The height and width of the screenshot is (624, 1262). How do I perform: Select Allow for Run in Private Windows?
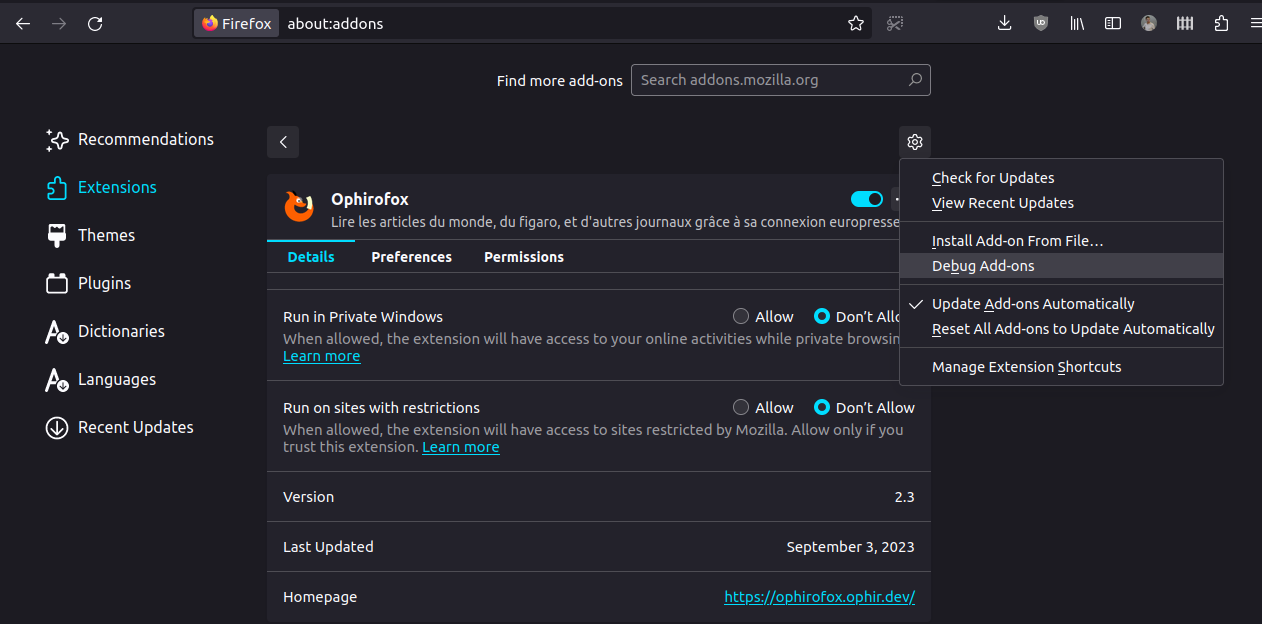pos(741,316)
